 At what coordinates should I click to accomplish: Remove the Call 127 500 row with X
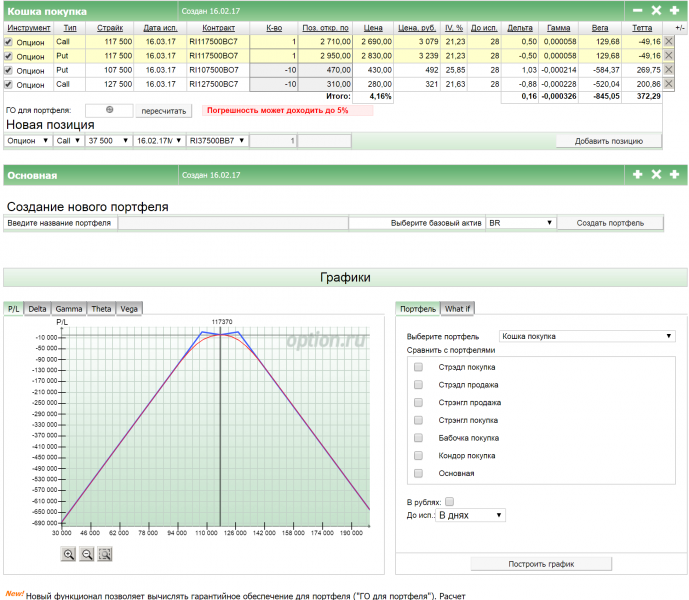670,84
